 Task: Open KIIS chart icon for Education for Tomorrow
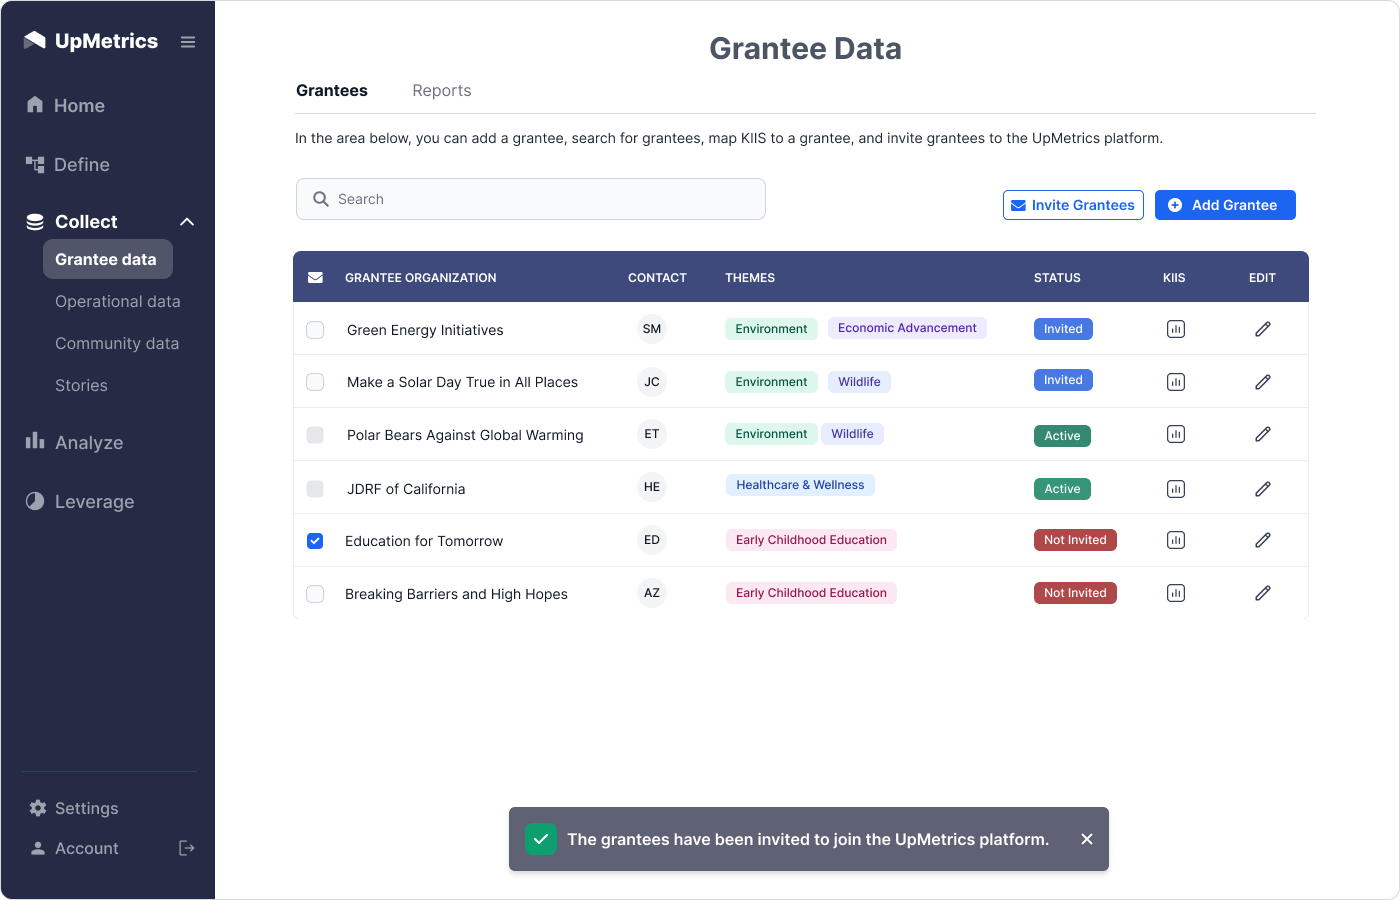pos(1176,540)
